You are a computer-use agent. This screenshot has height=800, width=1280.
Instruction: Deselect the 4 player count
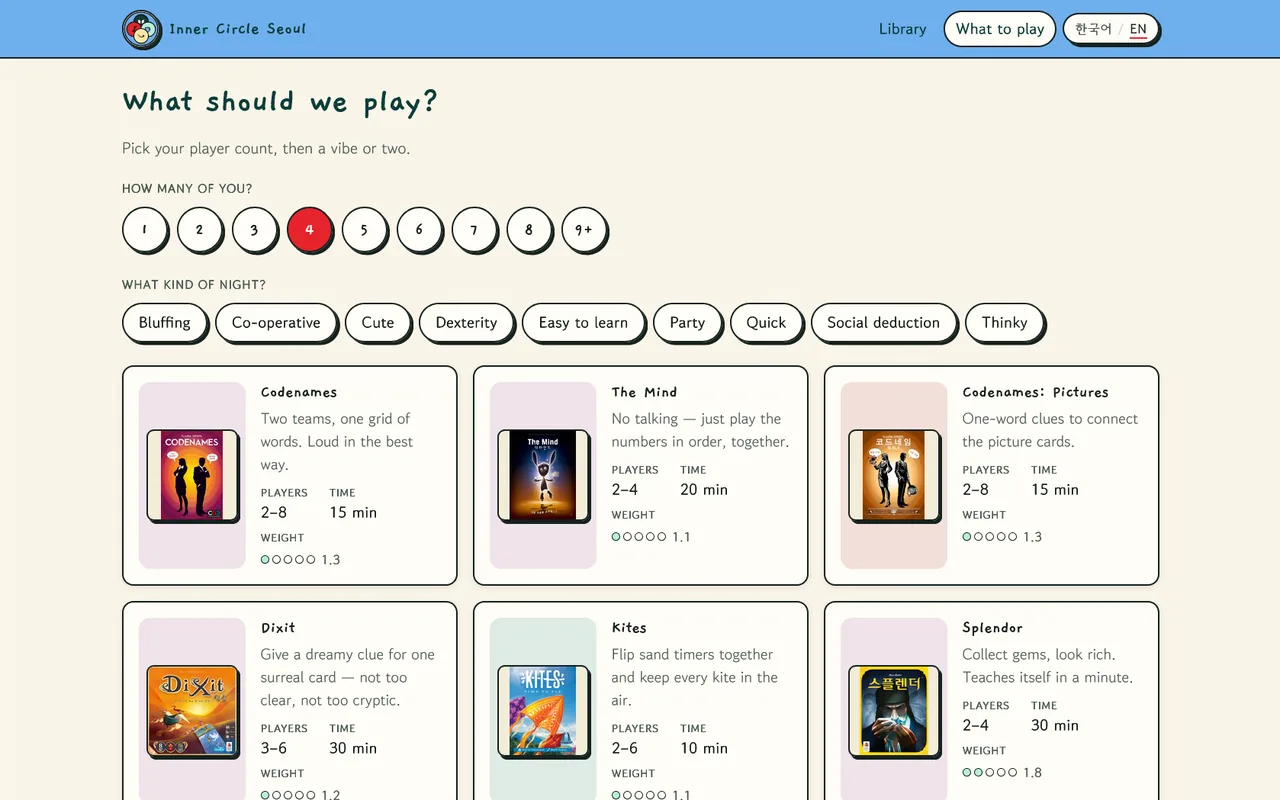[310, 230]
